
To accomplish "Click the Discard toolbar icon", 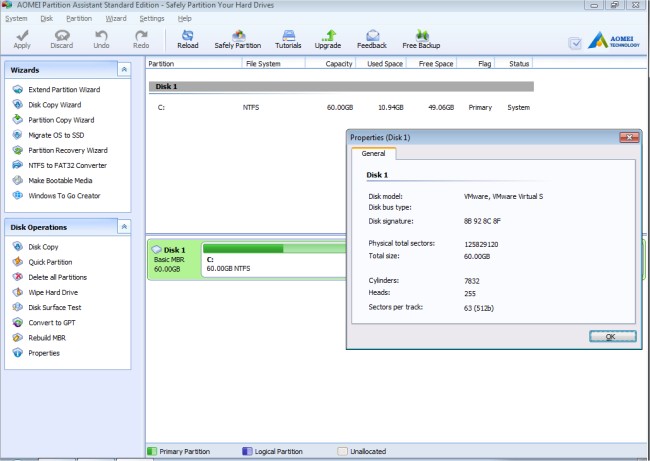I will [62, 36].
